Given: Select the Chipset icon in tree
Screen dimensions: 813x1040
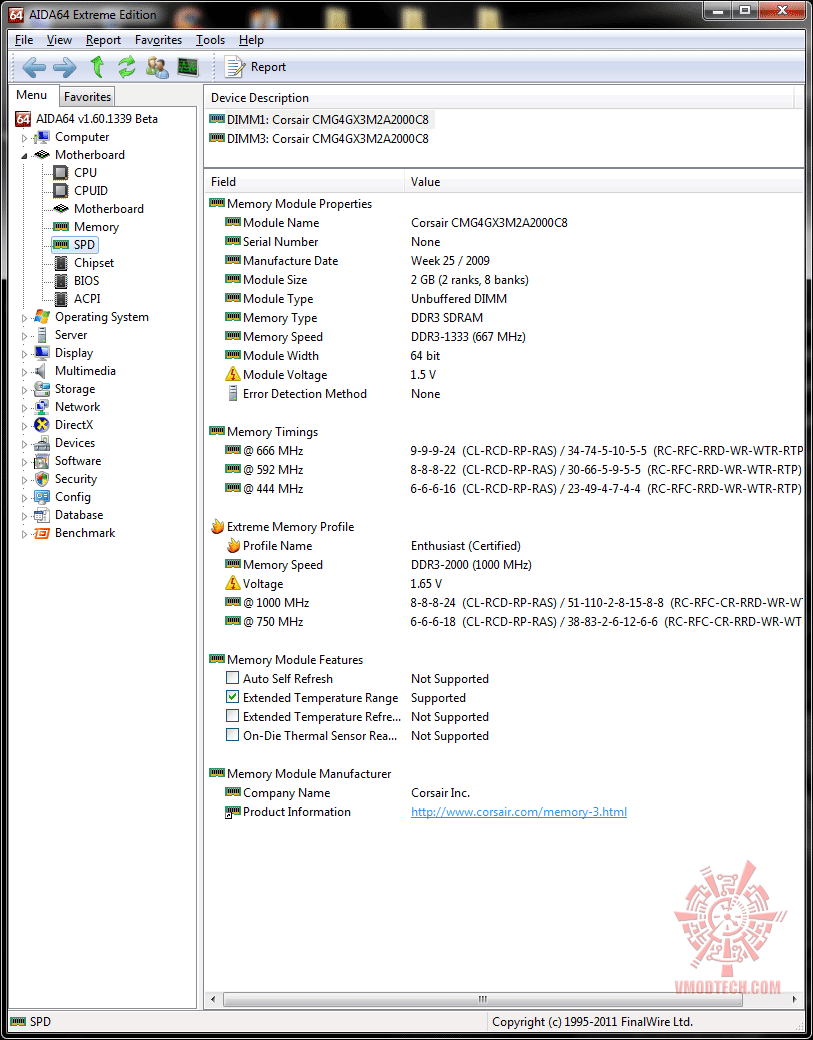Looking at the screenshot, I should [x=61, y=263].
